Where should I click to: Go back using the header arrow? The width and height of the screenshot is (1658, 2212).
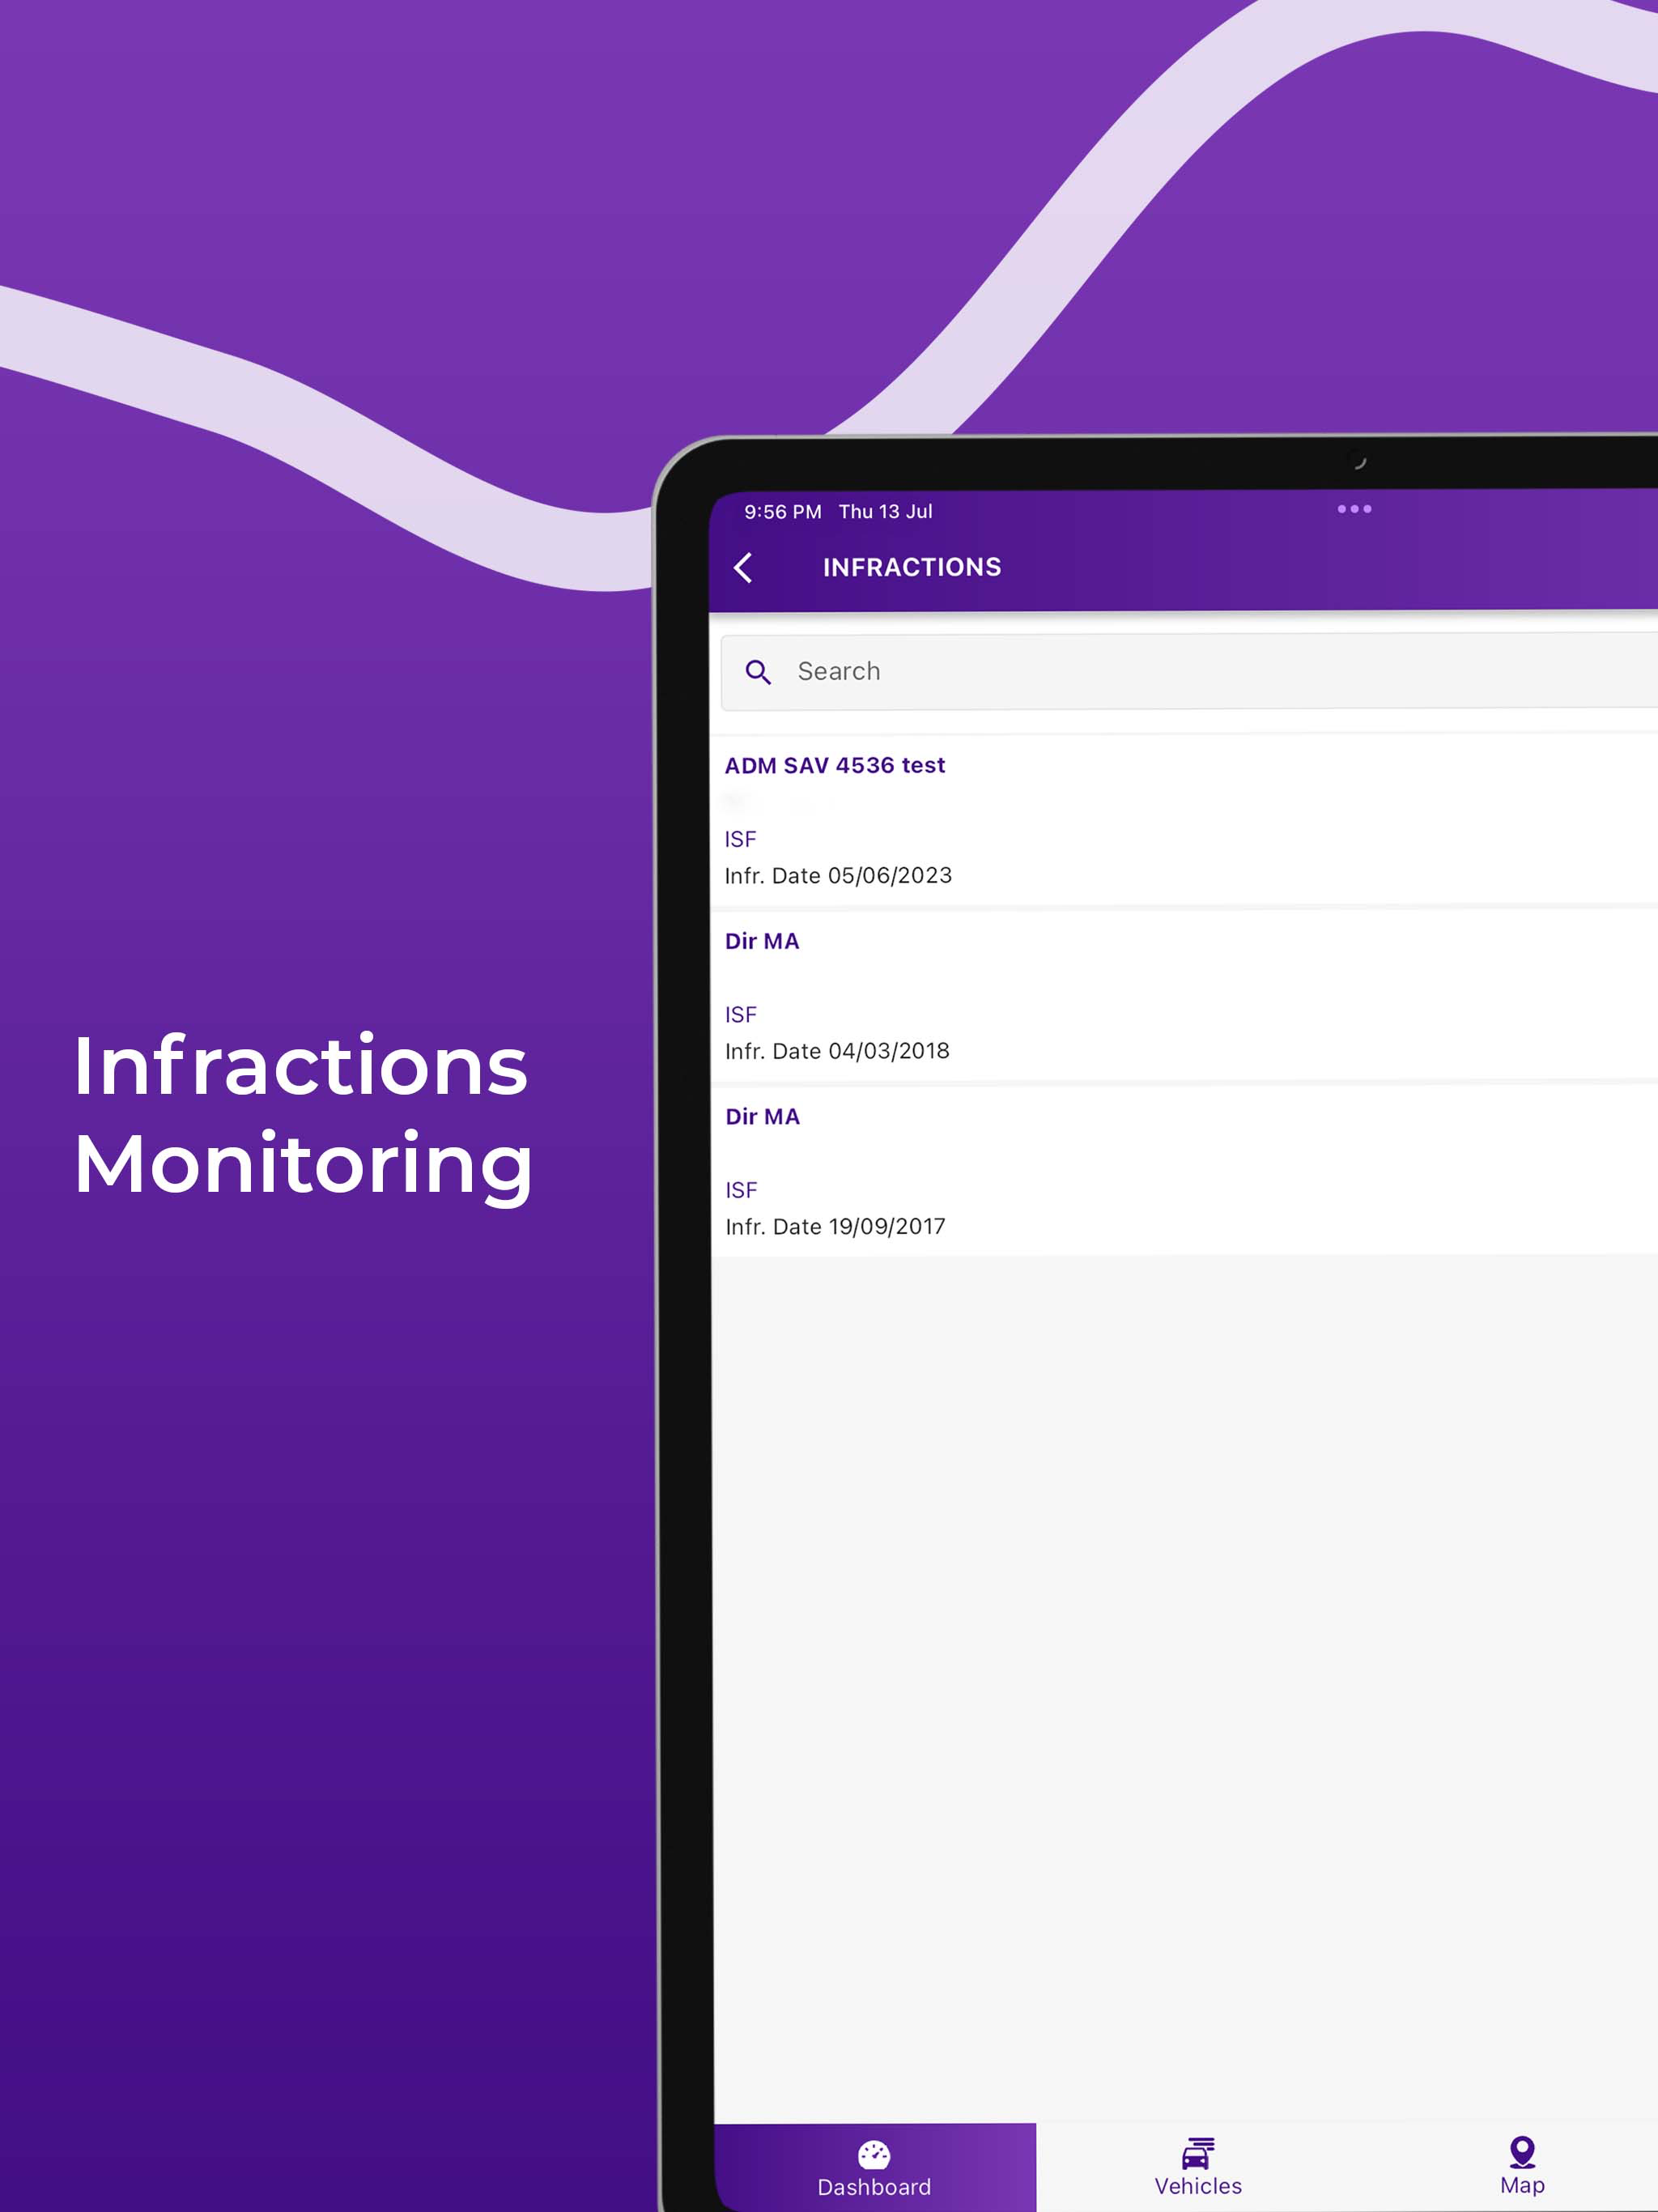click(x=743, y=568)
